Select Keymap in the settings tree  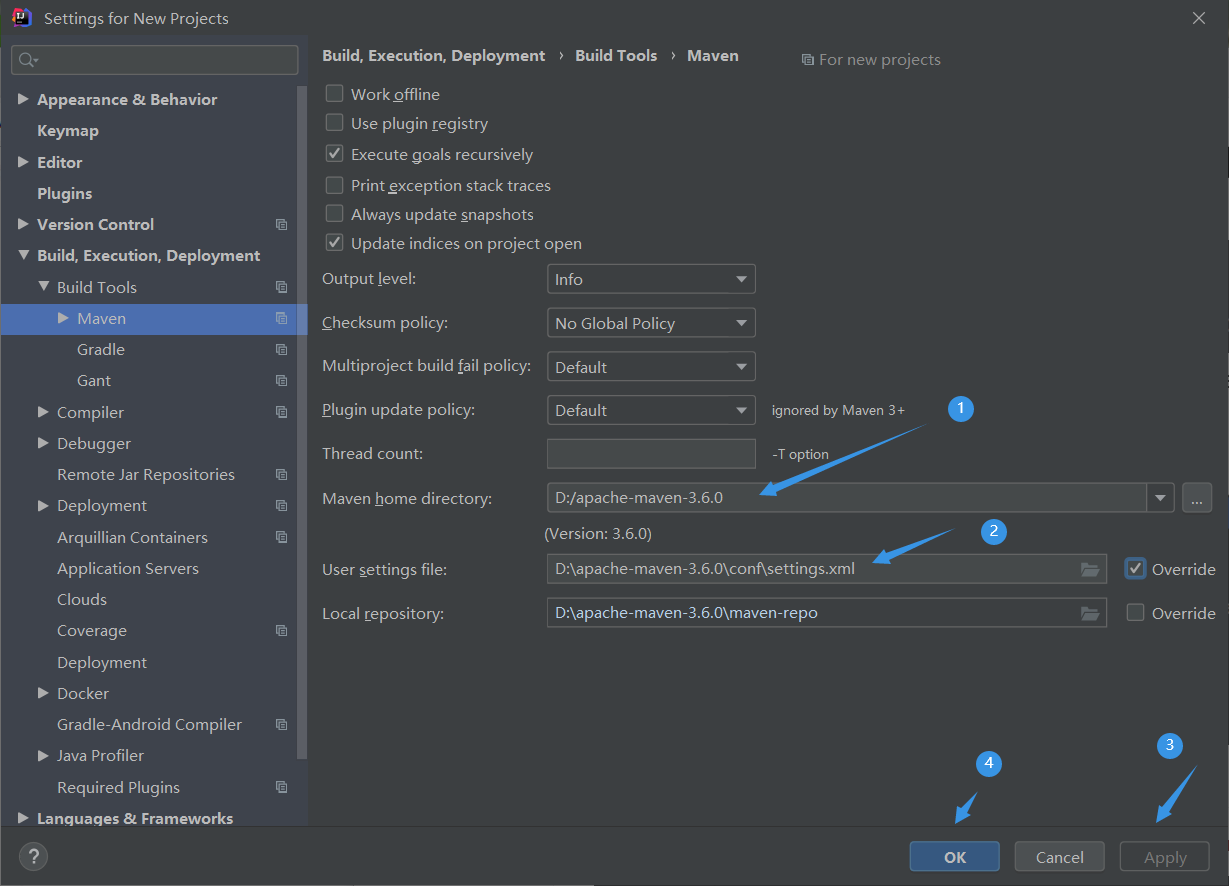[68, 131]
